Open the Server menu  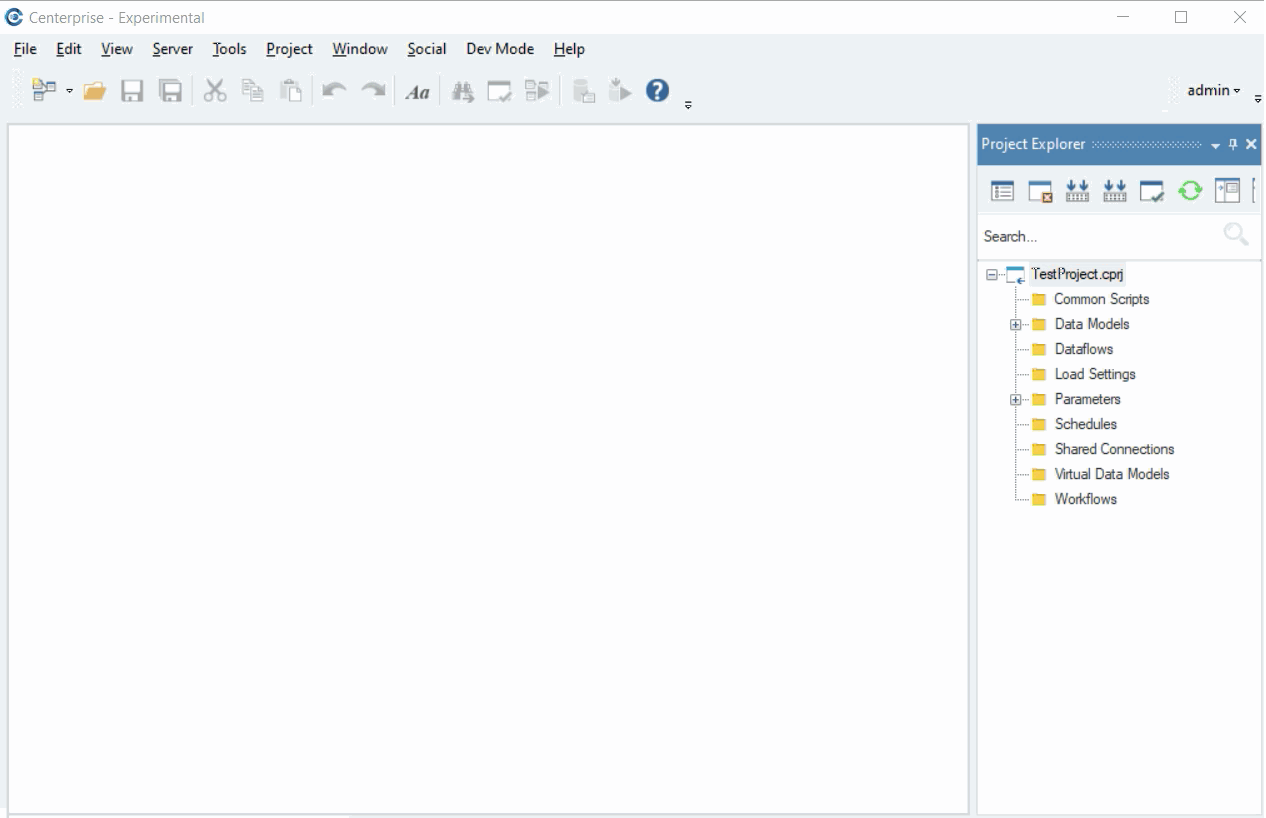tap(172, 49)
